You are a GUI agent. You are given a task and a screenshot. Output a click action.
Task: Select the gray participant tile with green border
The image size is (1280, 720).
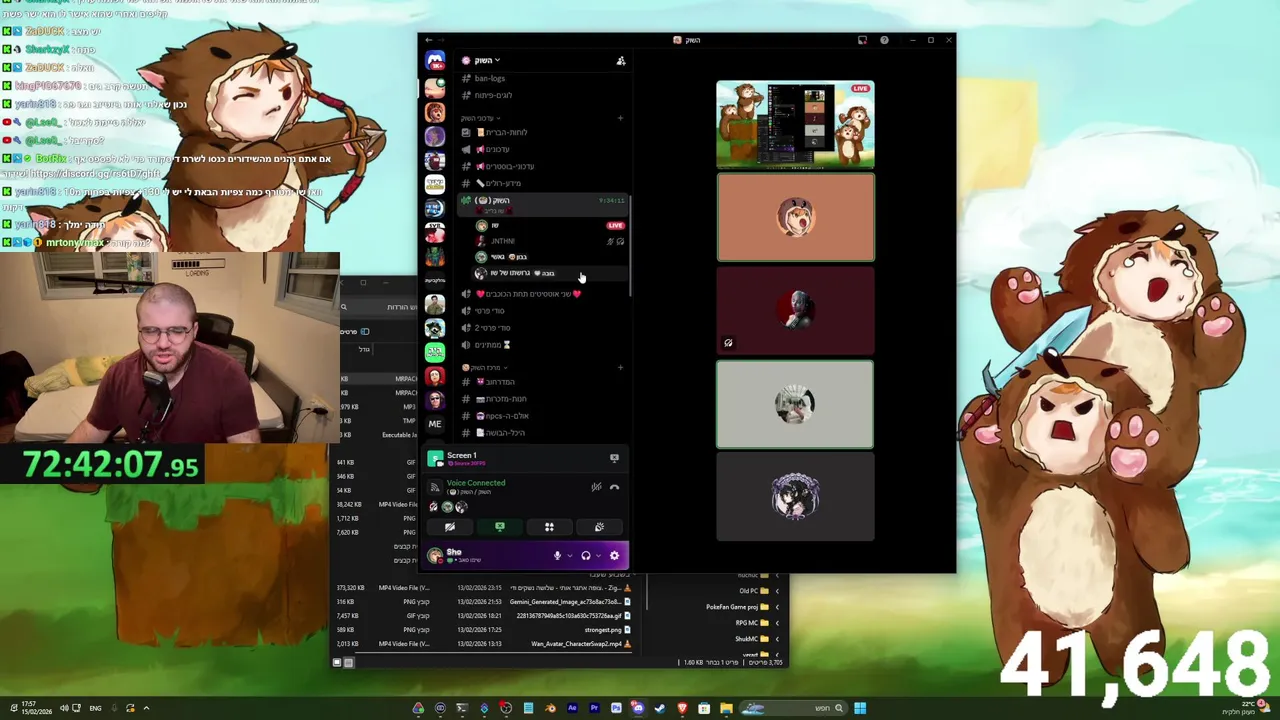[x=795, y=404]
